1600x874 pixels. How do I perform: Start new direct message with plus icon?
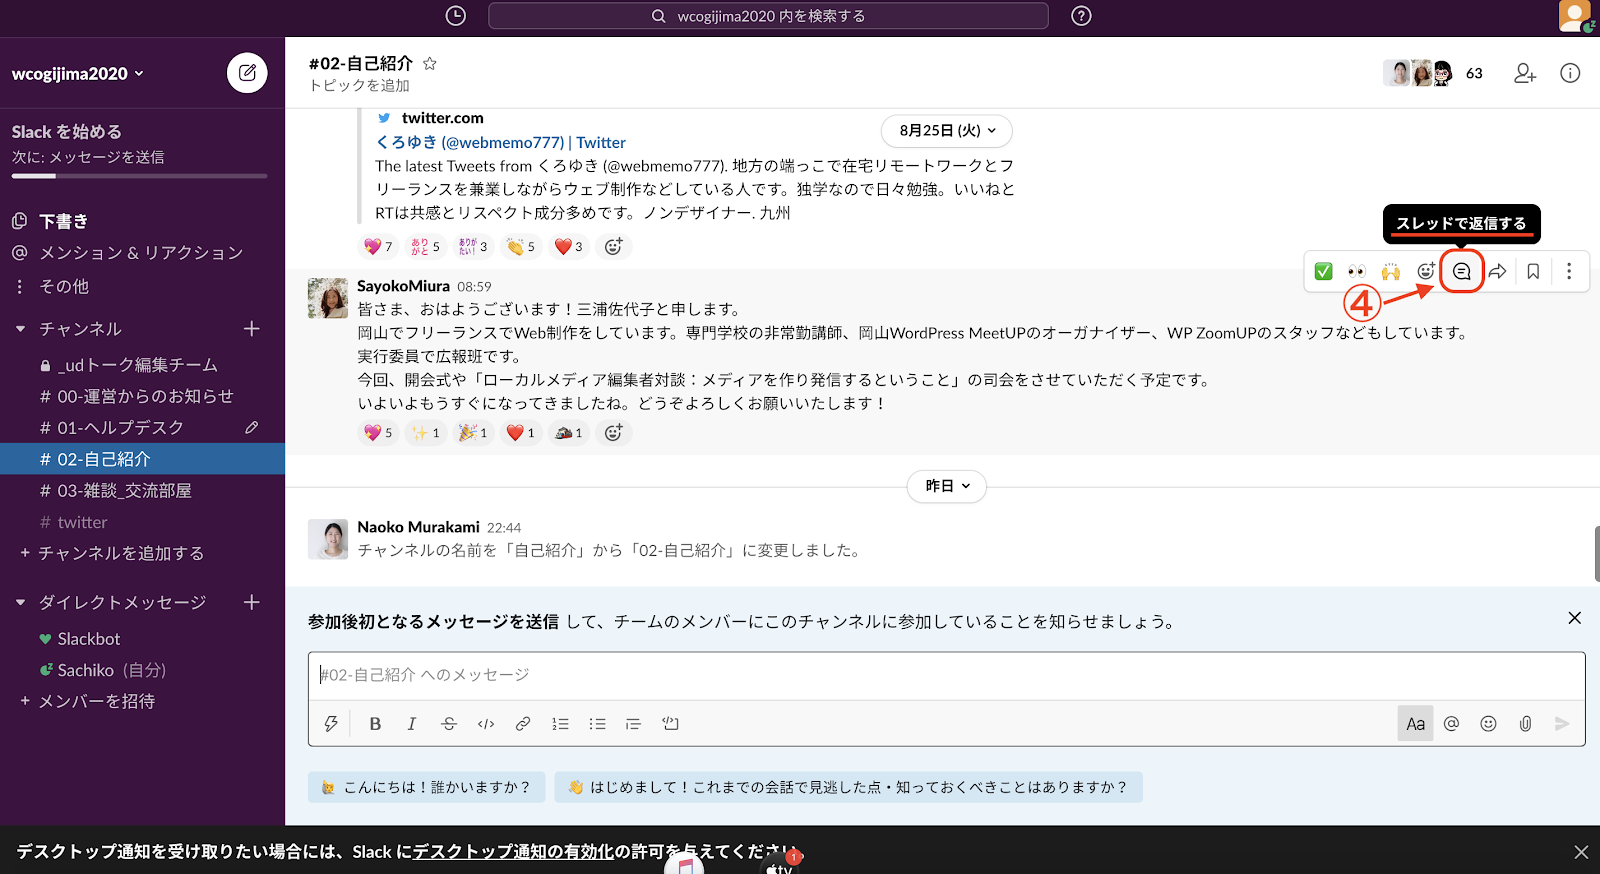252,602
